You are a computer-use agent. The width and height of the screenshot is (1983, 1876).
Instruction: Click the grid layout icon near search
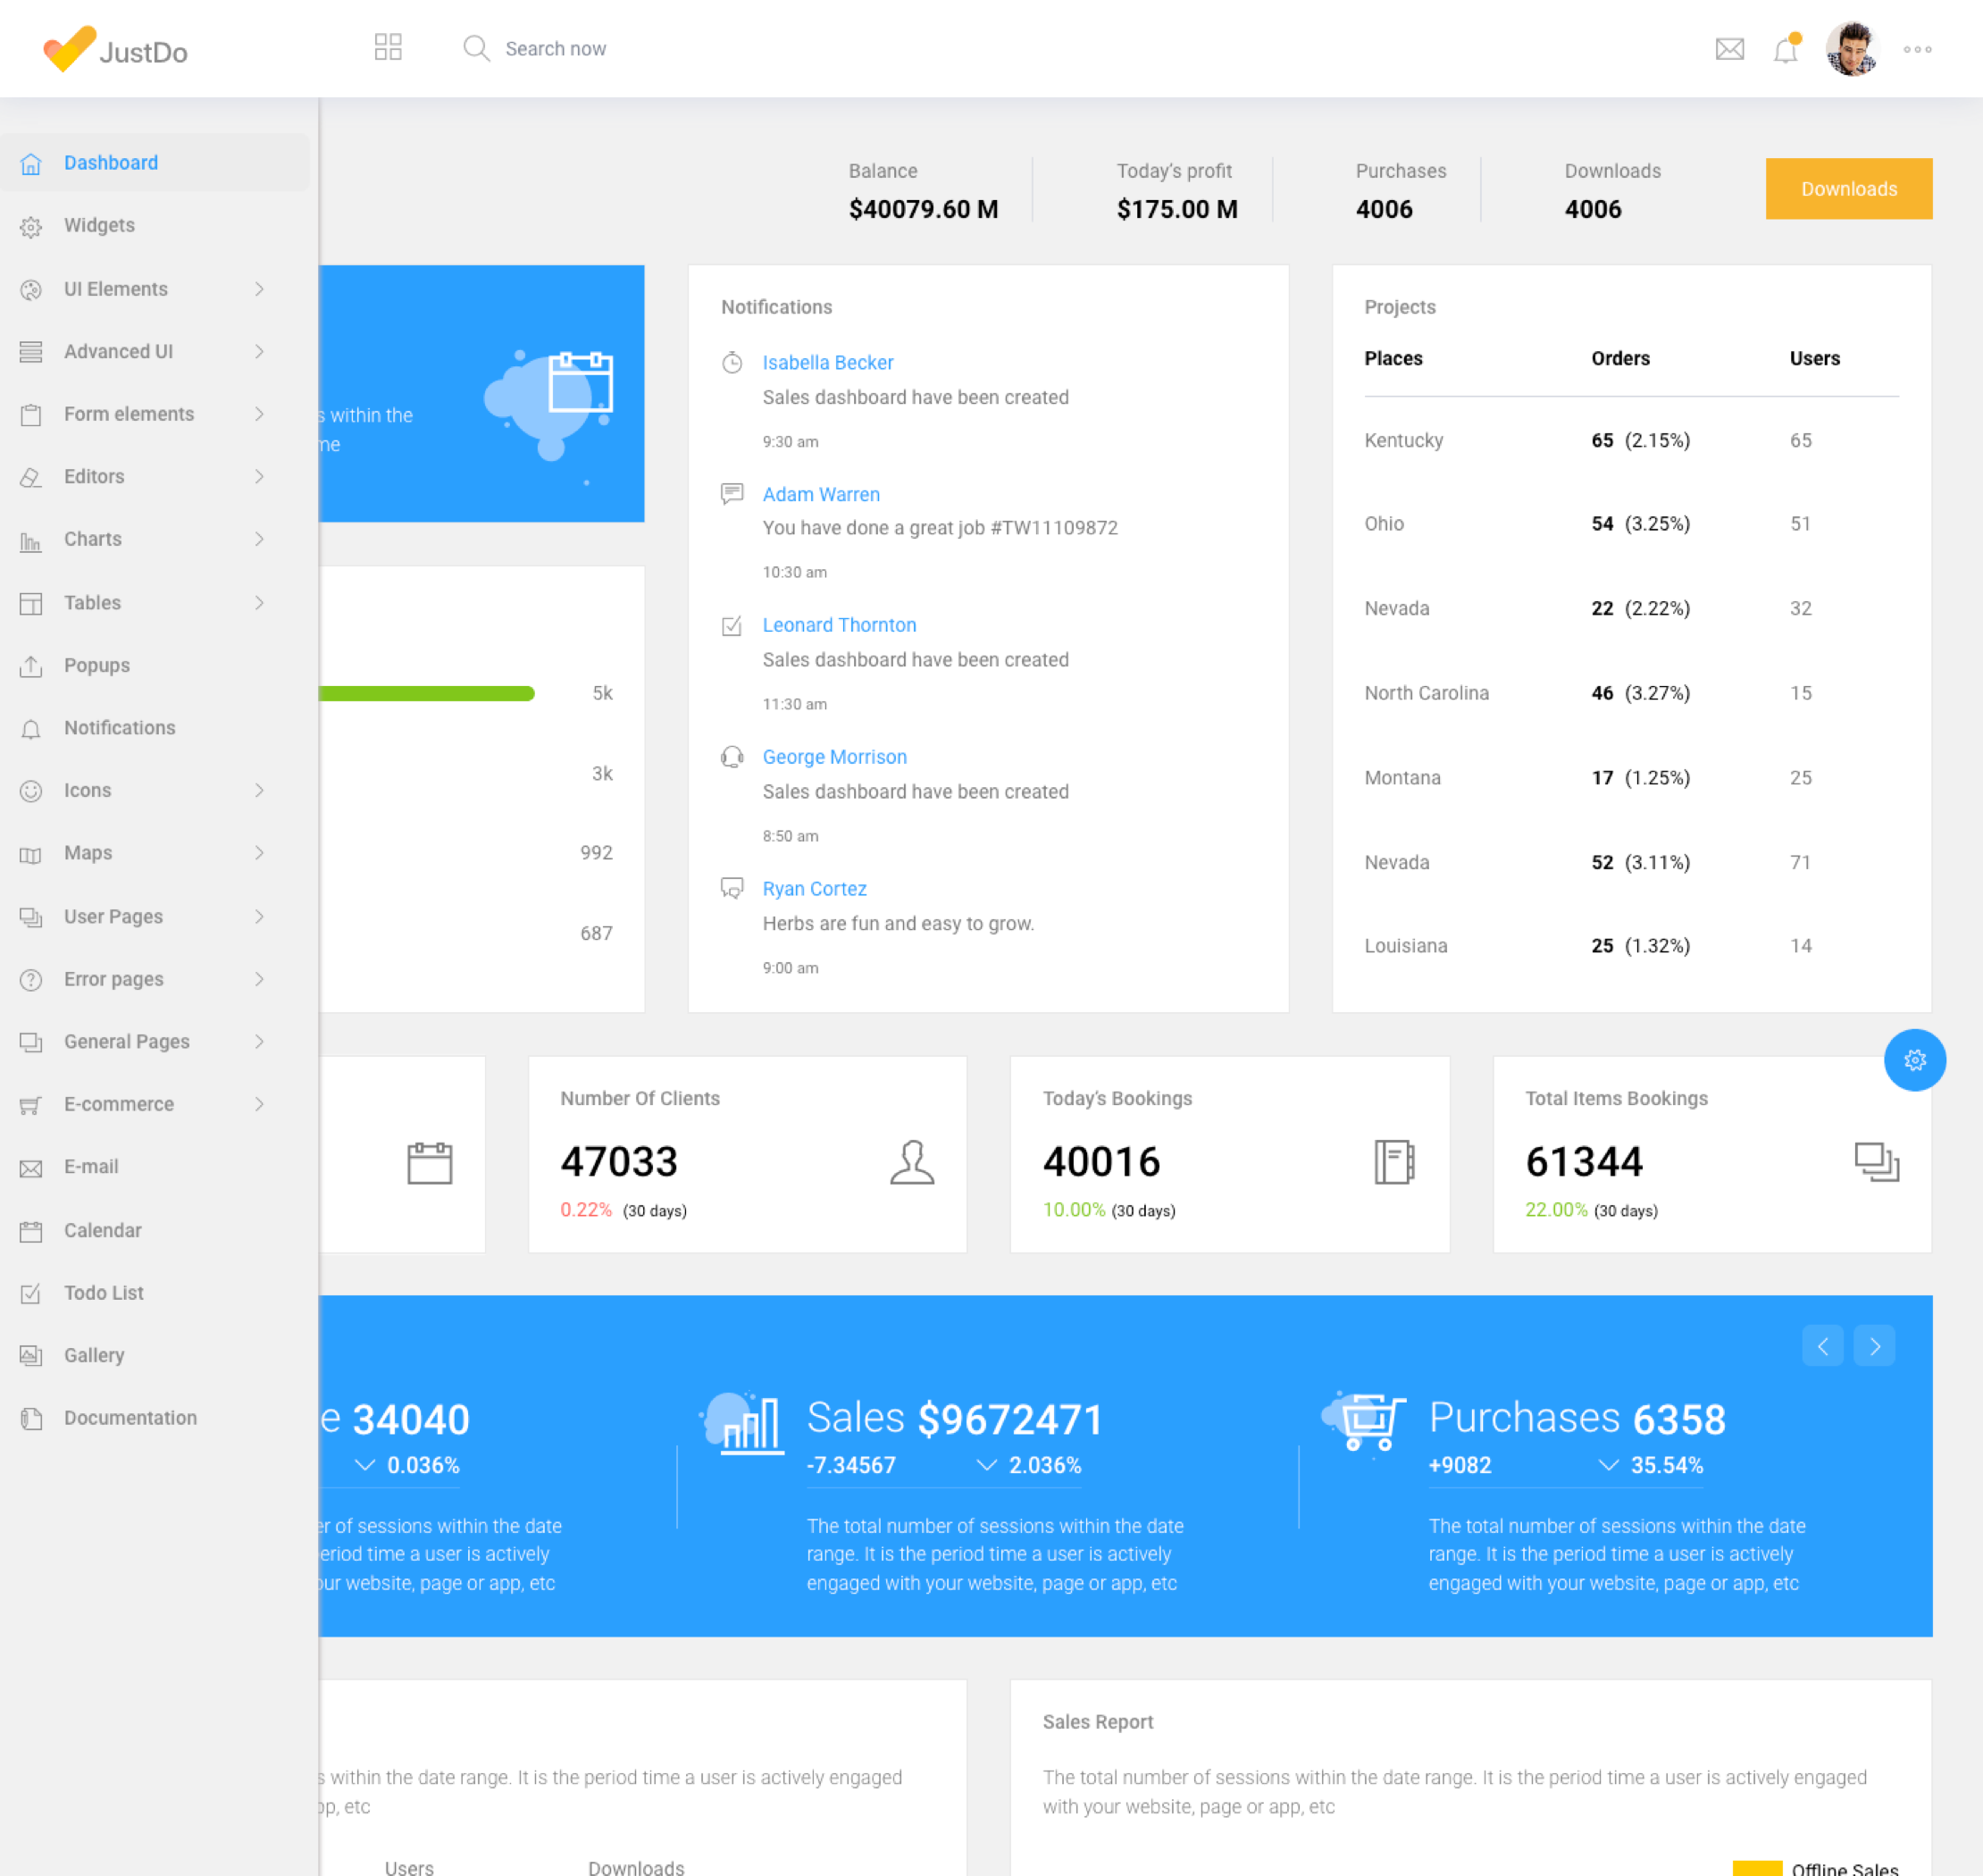pos(388,47)
